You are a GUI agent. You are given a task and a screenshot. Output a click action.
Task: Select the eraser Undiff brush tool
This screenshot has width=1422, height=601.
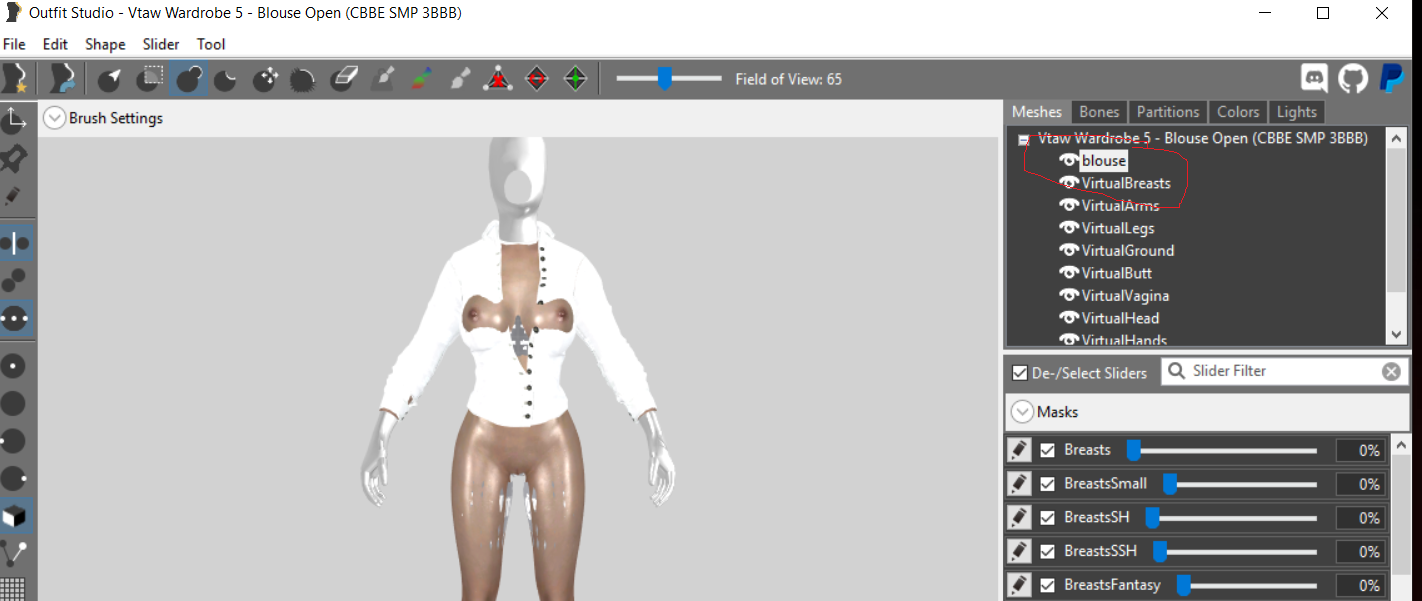343,78
